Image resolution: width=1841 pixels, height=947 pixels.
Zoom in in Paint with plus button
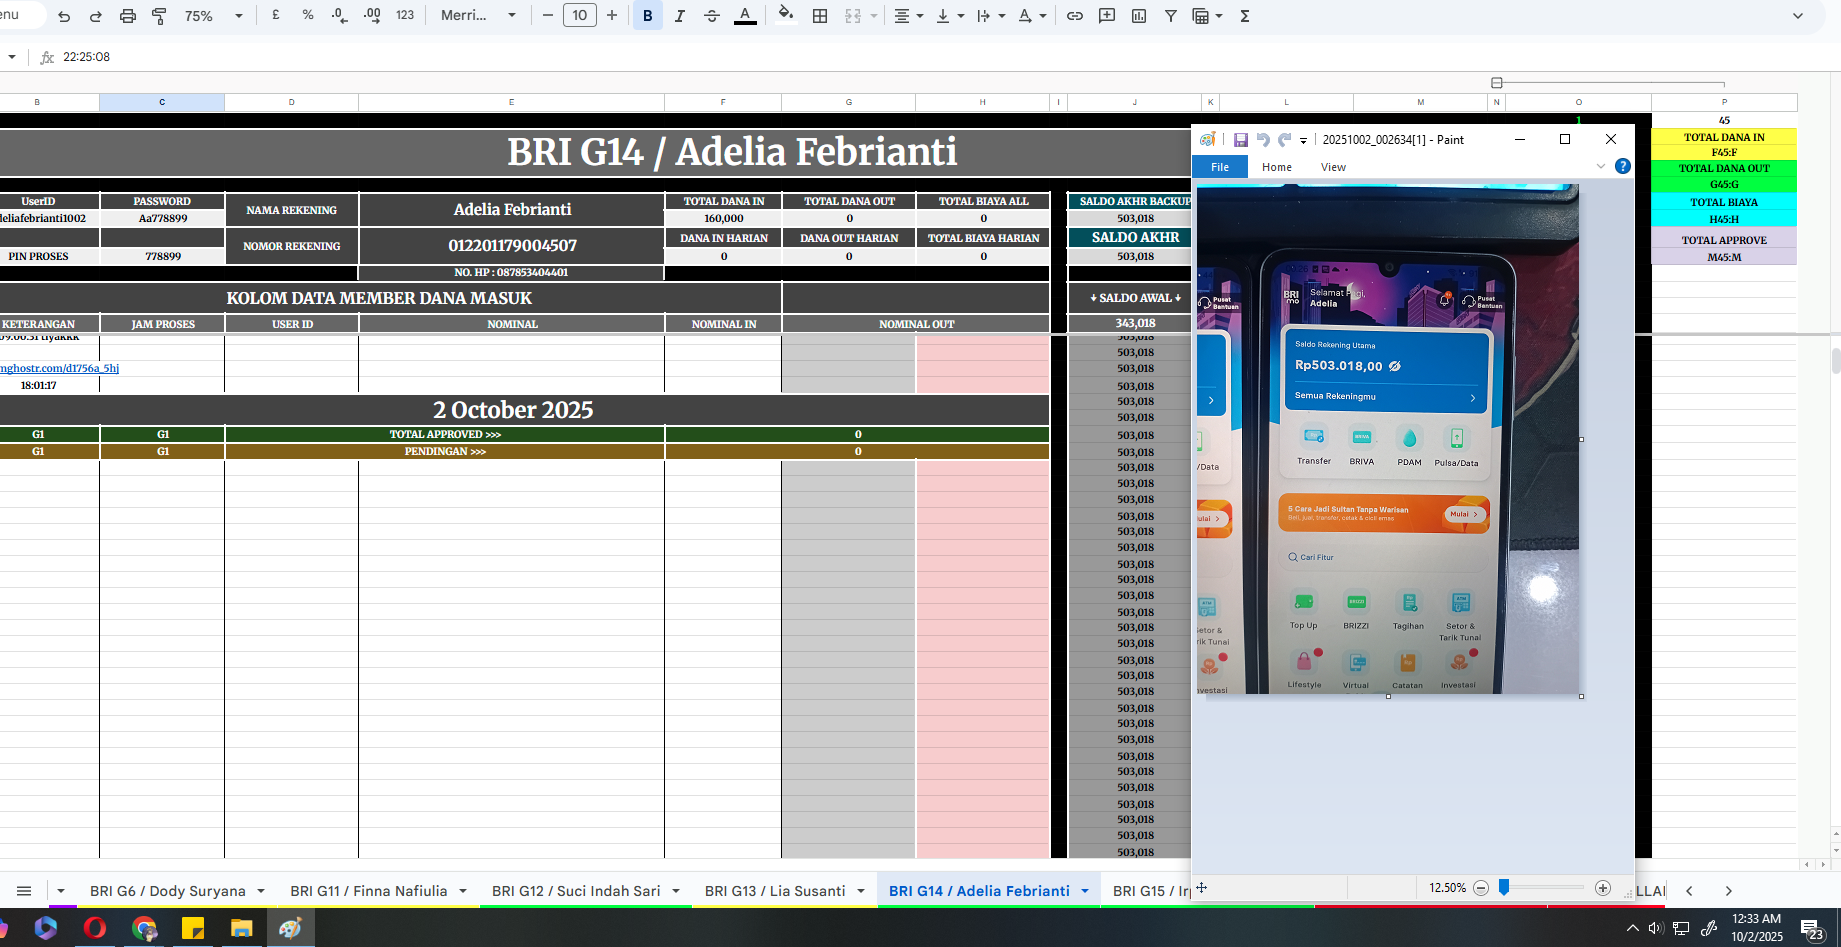tap(1603, 888)
